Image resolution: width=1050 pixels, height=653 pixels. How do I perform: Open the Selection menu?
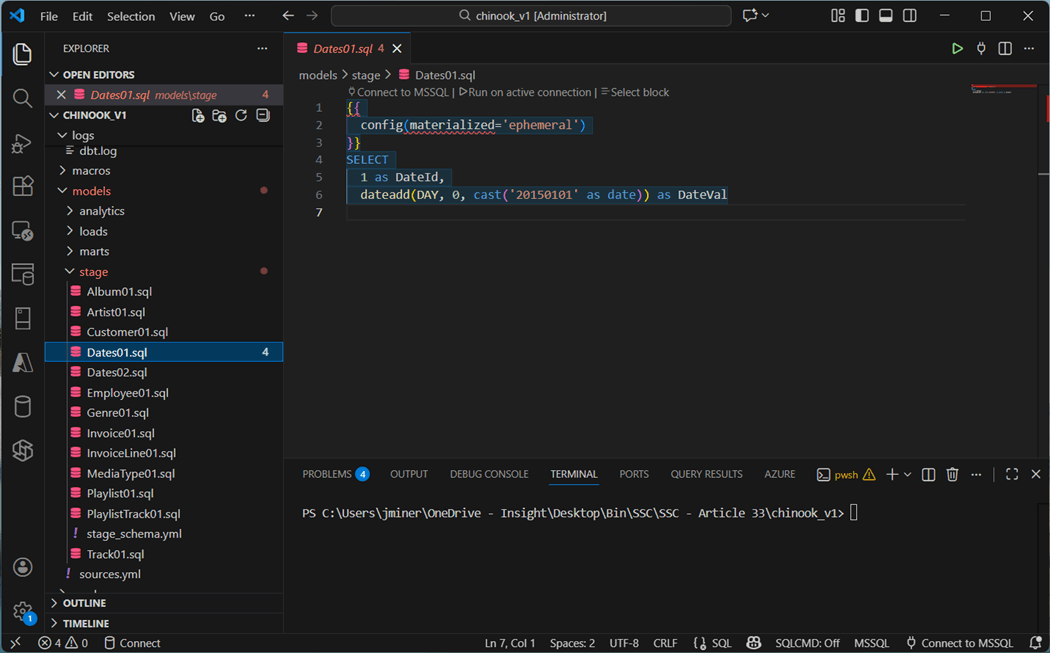pyautogui.click(x=131, y=17)
